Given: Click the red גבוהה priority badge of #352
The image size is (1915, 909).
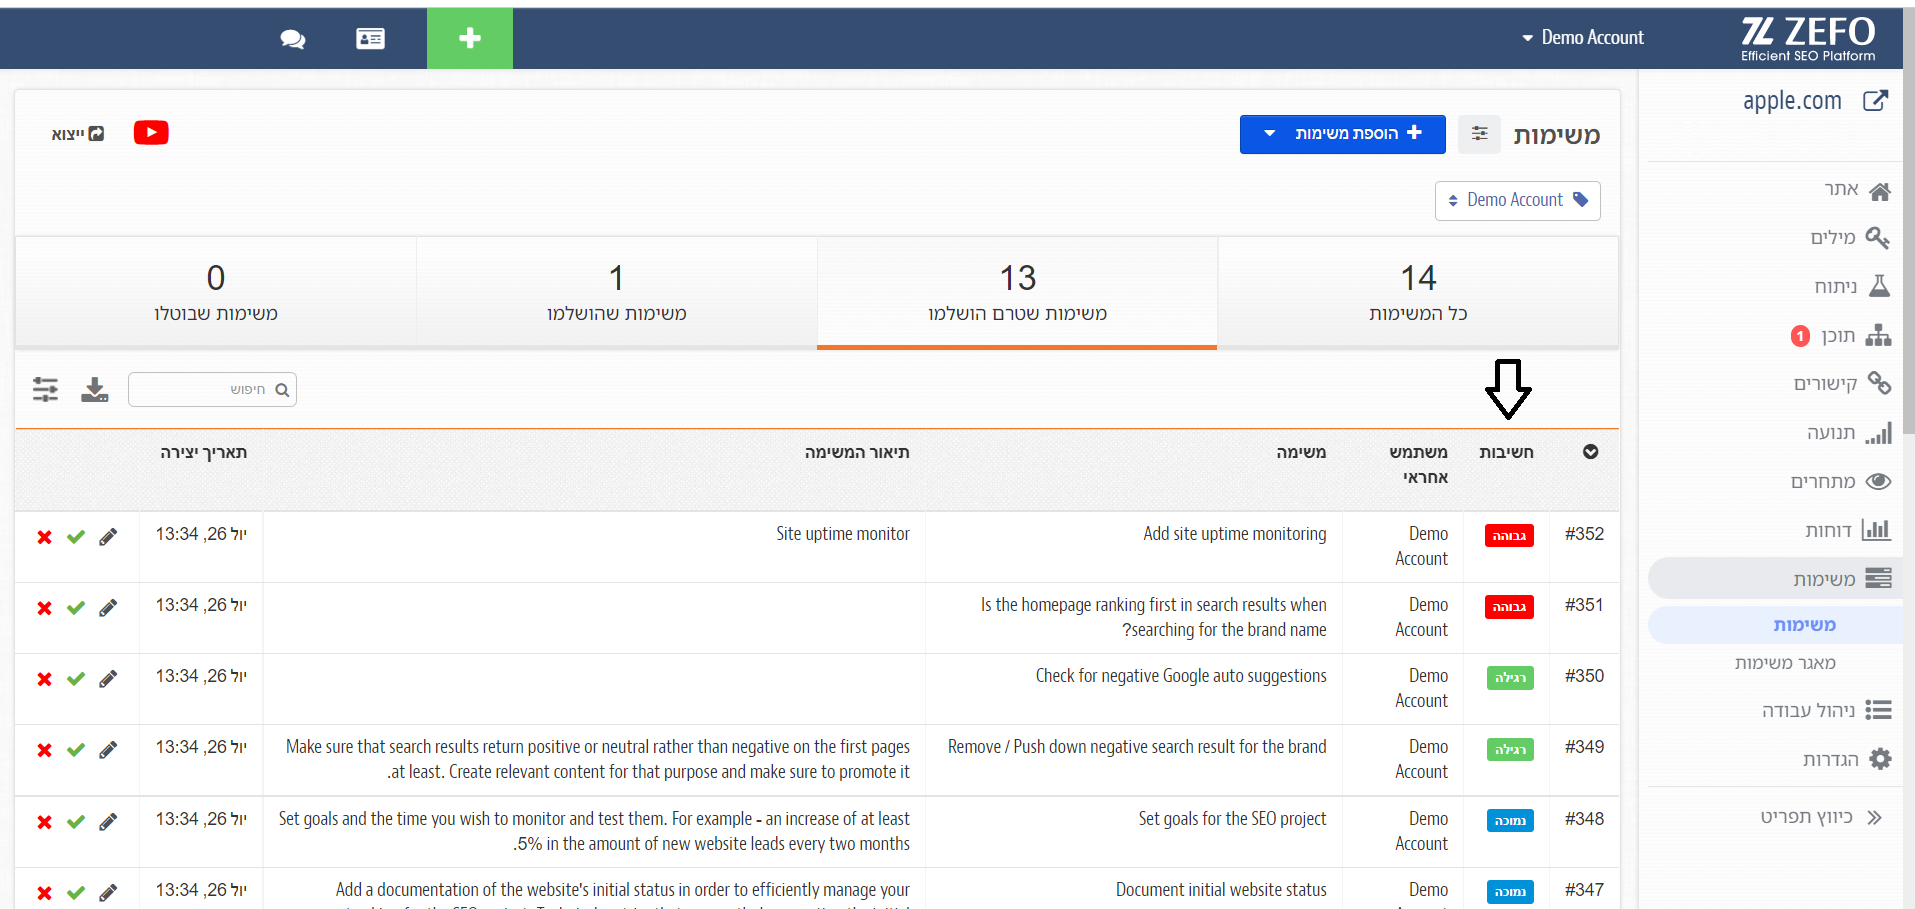Looking at the screenshot, I should click(x=1509, y=536).
